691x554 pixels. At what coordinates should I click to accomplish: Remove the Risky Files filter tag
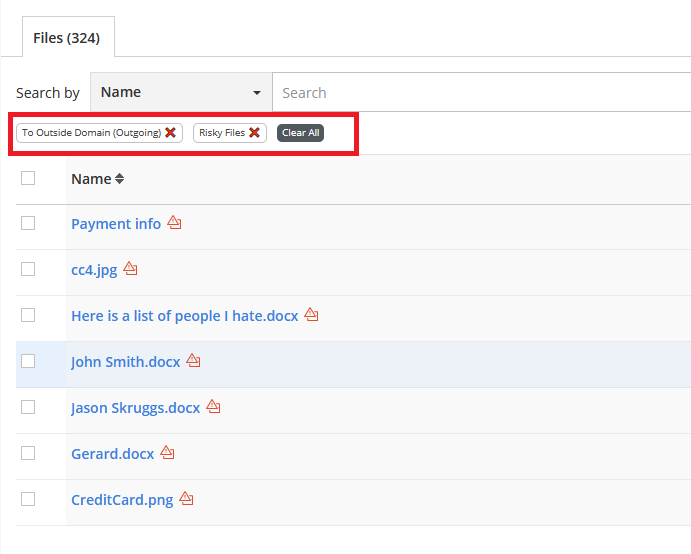tap(255, 133)
